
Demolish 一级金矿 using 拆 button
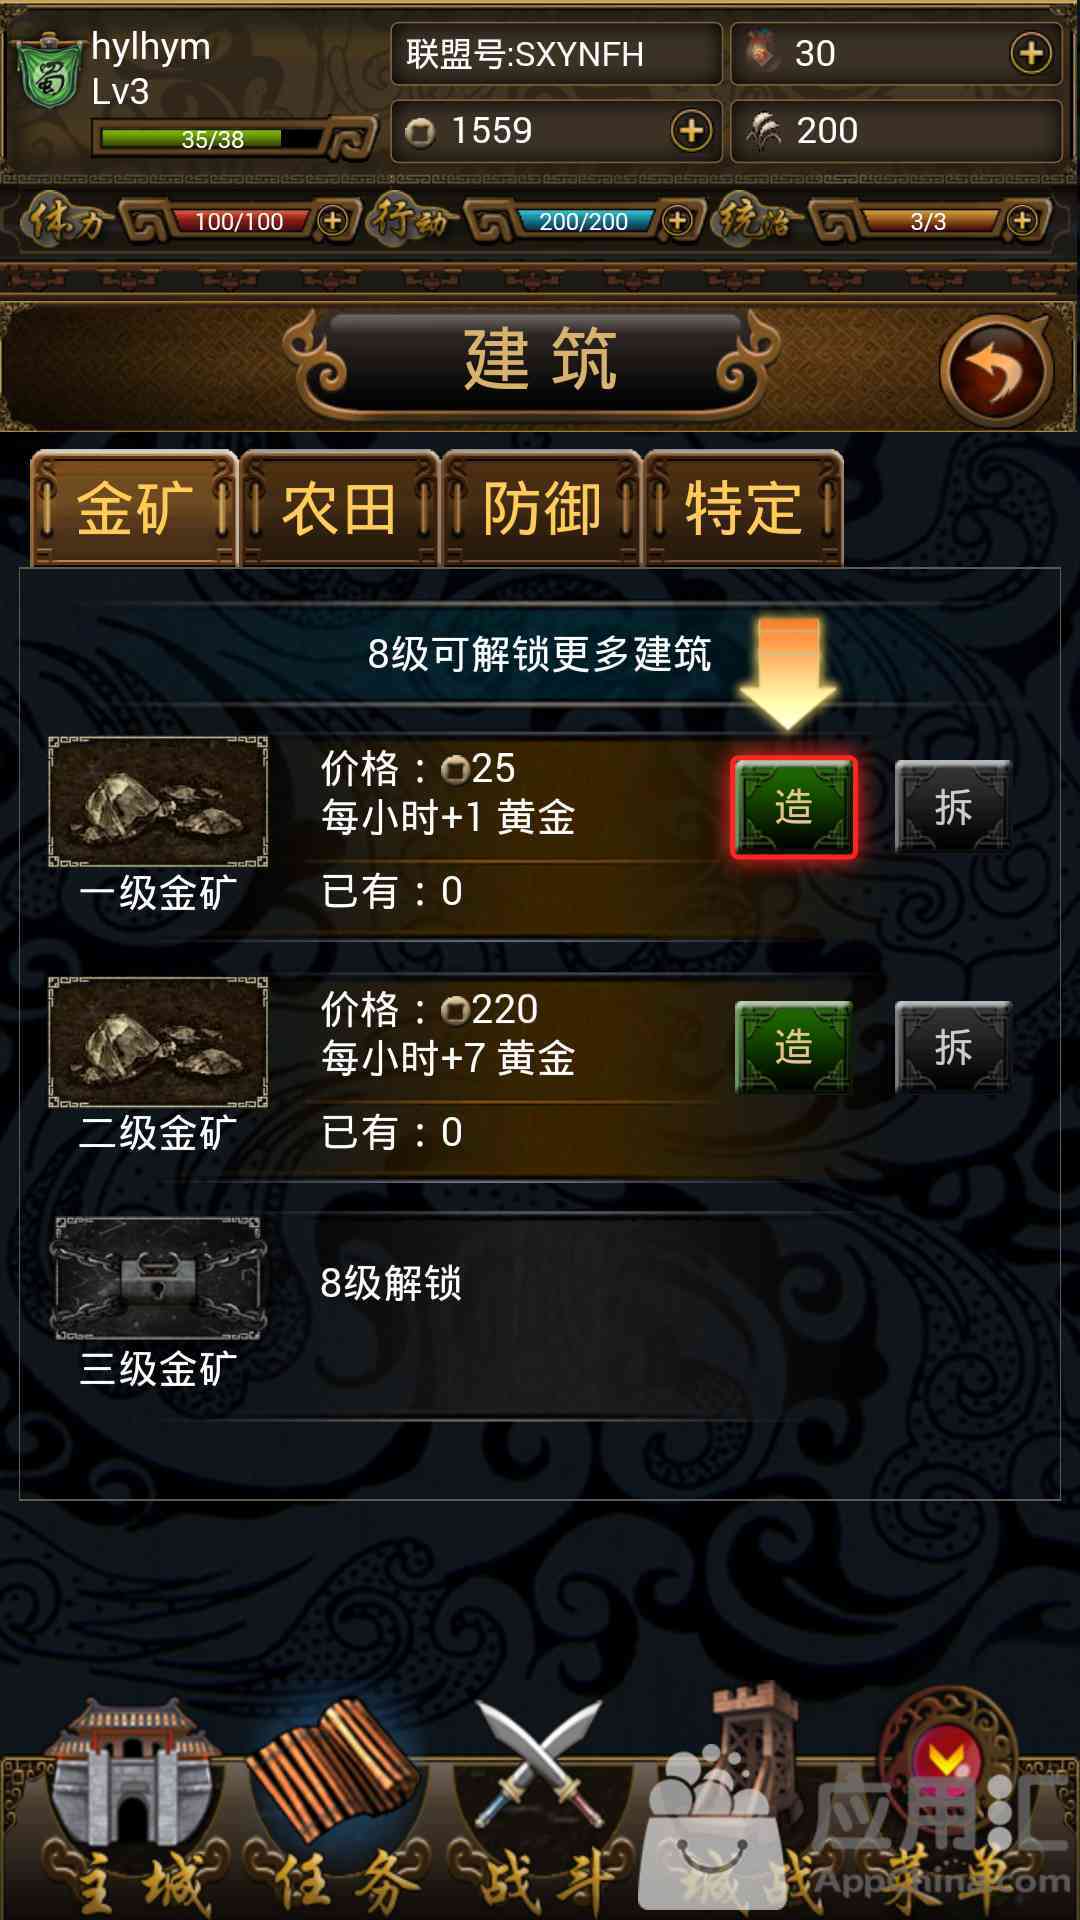coord(953,806)
